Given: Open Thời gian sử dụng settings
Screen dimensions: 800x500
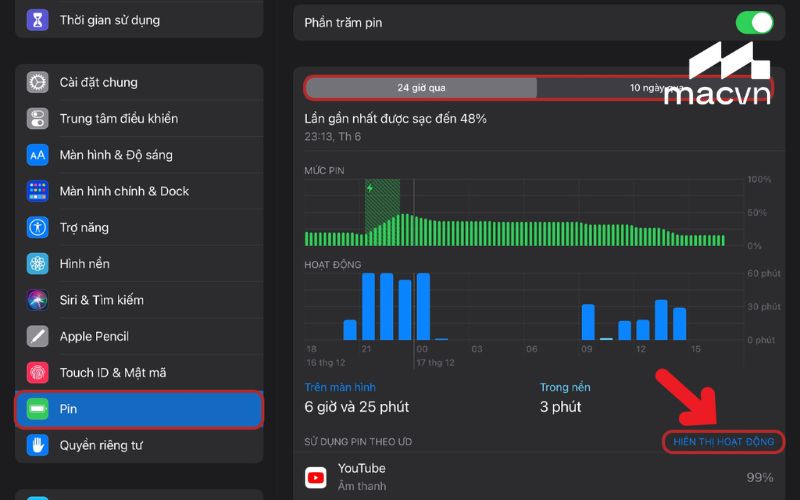Looking at the screenshot, I should 139,20.
